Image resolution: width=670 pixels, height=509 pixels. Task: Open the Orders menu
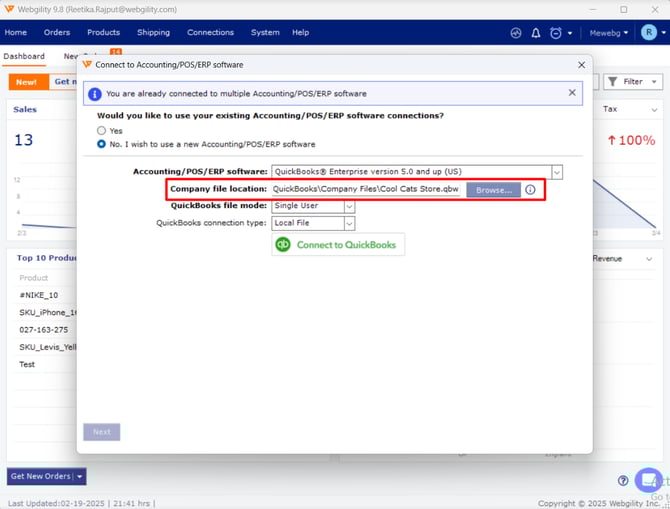point(56,33)
